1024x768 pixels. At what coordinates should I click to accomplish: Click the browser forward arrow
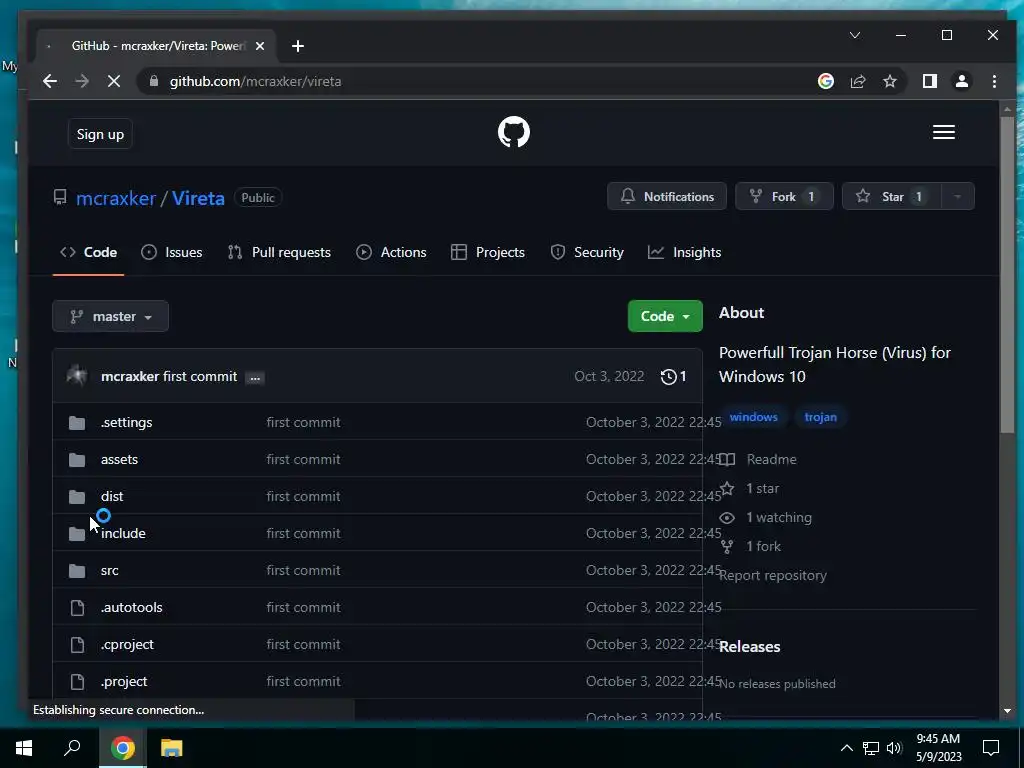coord(82,82)
